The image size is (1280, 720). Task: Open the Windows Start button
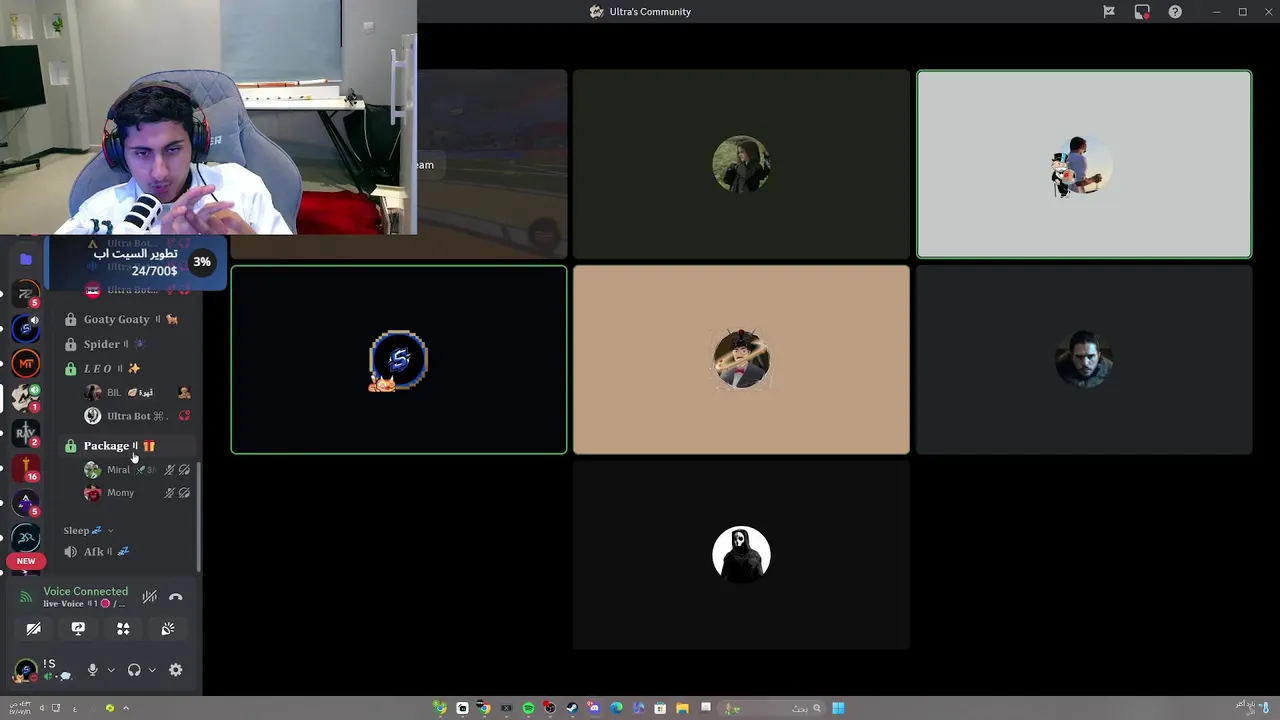coord(838,708)
